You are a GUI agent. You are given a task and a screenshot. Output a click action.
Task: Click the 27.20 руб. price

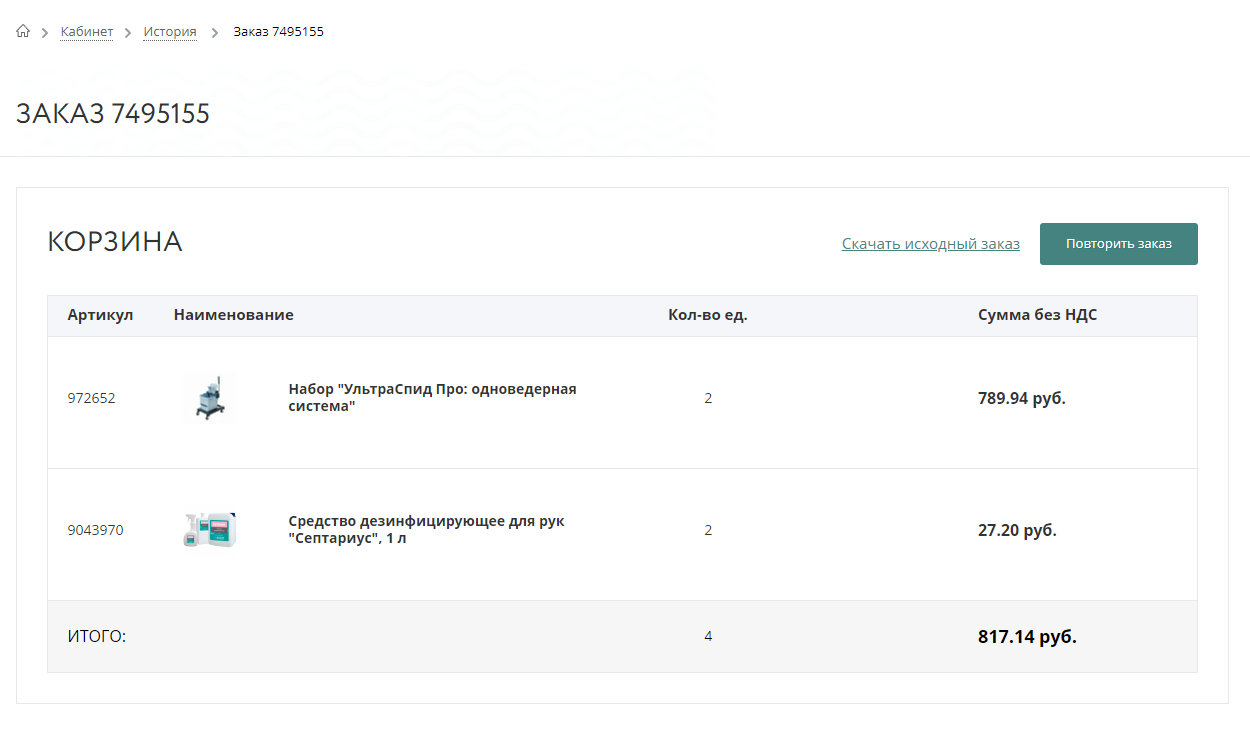click(1017, 530)
